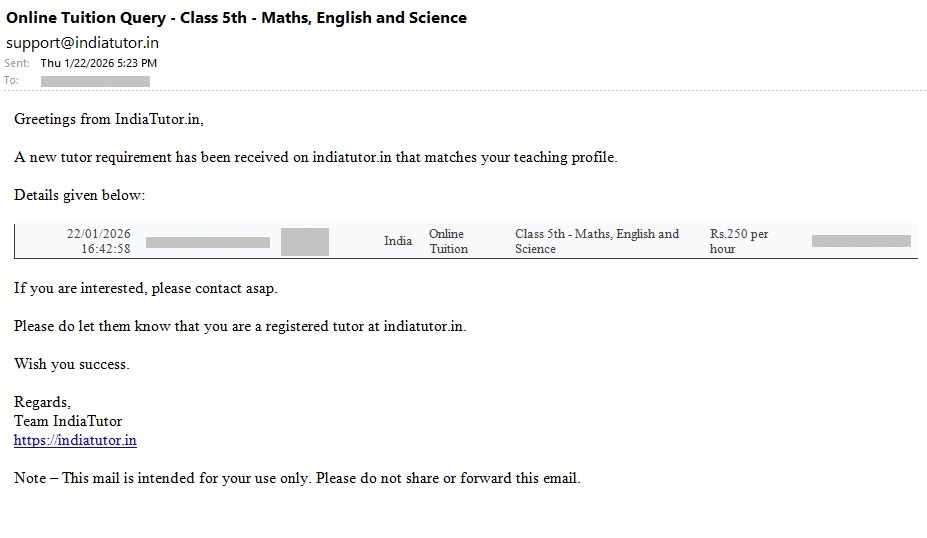The height and width of the screenshot is (538, 927).
Task: Click the "new tutor requirement" paragraph
Action: point(315,157)
